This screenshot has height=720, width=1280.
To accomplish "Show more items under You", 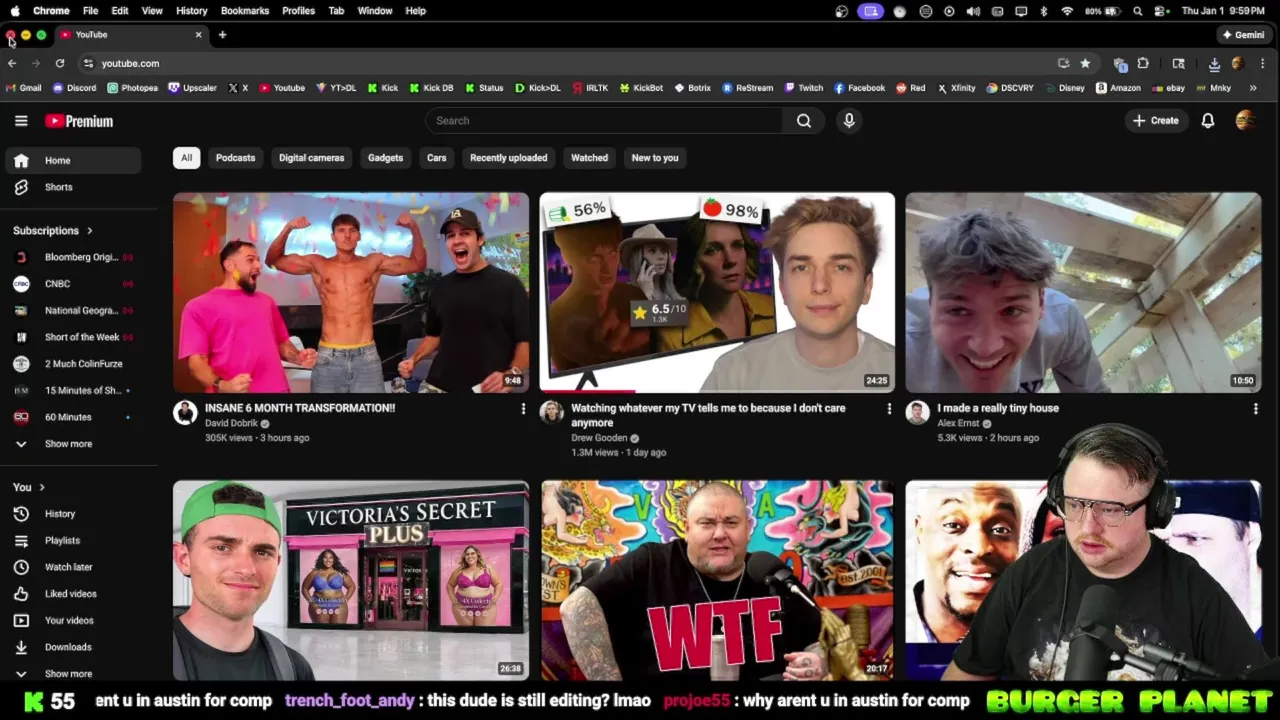I will tap(68, 674).
